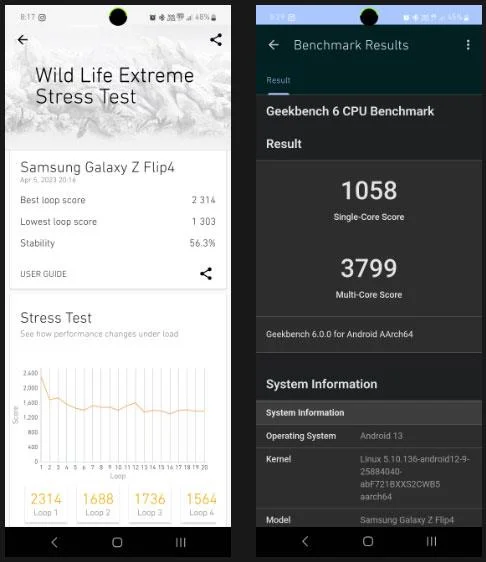The width and height of the screenshot is (486, 562).
Task: Open the USER GUIDE link
Action: pos(43,274)
